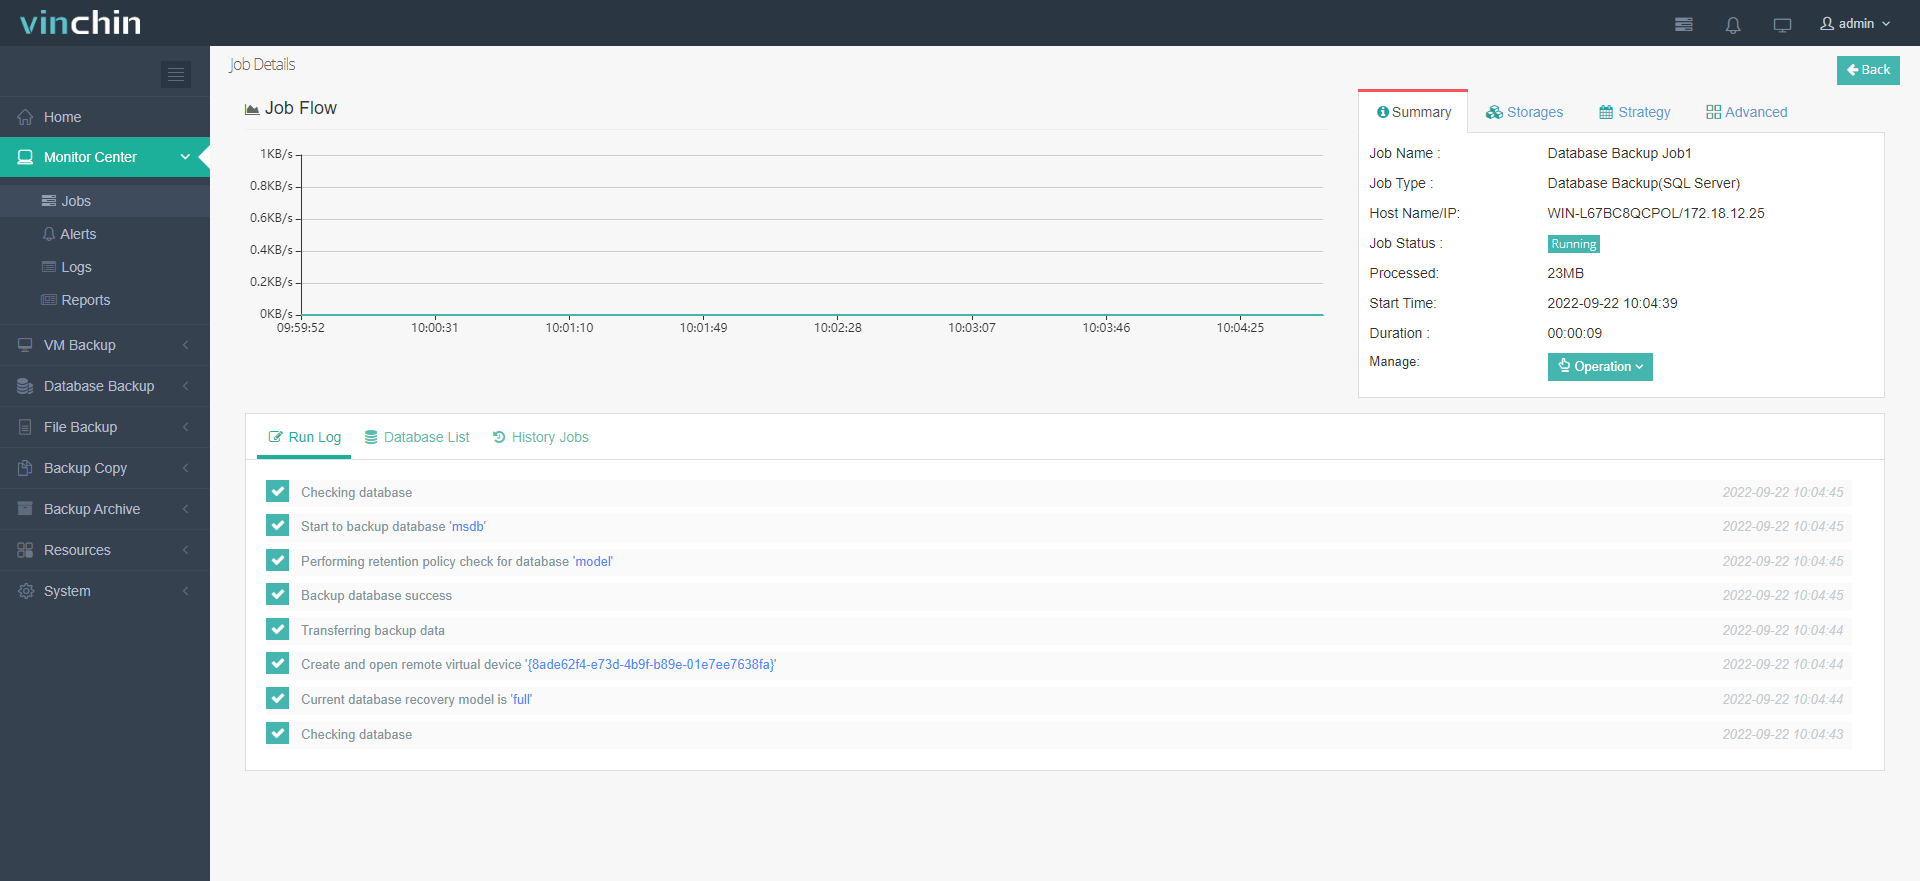Expand the File Backup menu
Image resolution: width=1920 pixels, height=881 pixels.
185,427
